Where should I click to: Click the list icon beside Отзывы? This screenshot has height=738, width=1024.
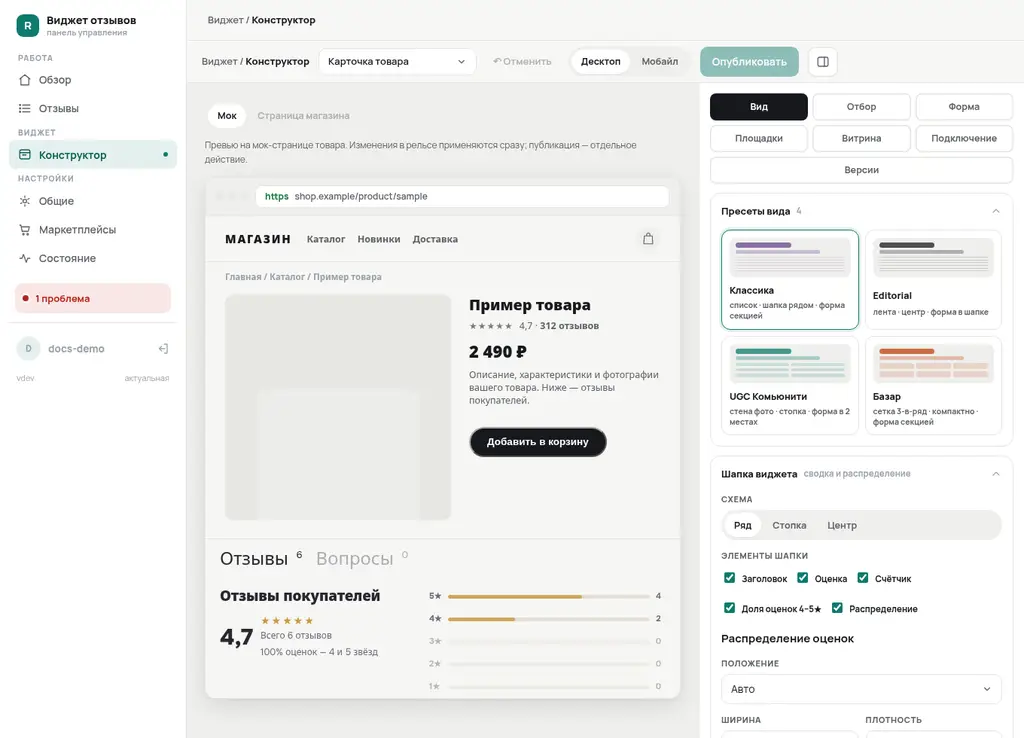[25, 108]
